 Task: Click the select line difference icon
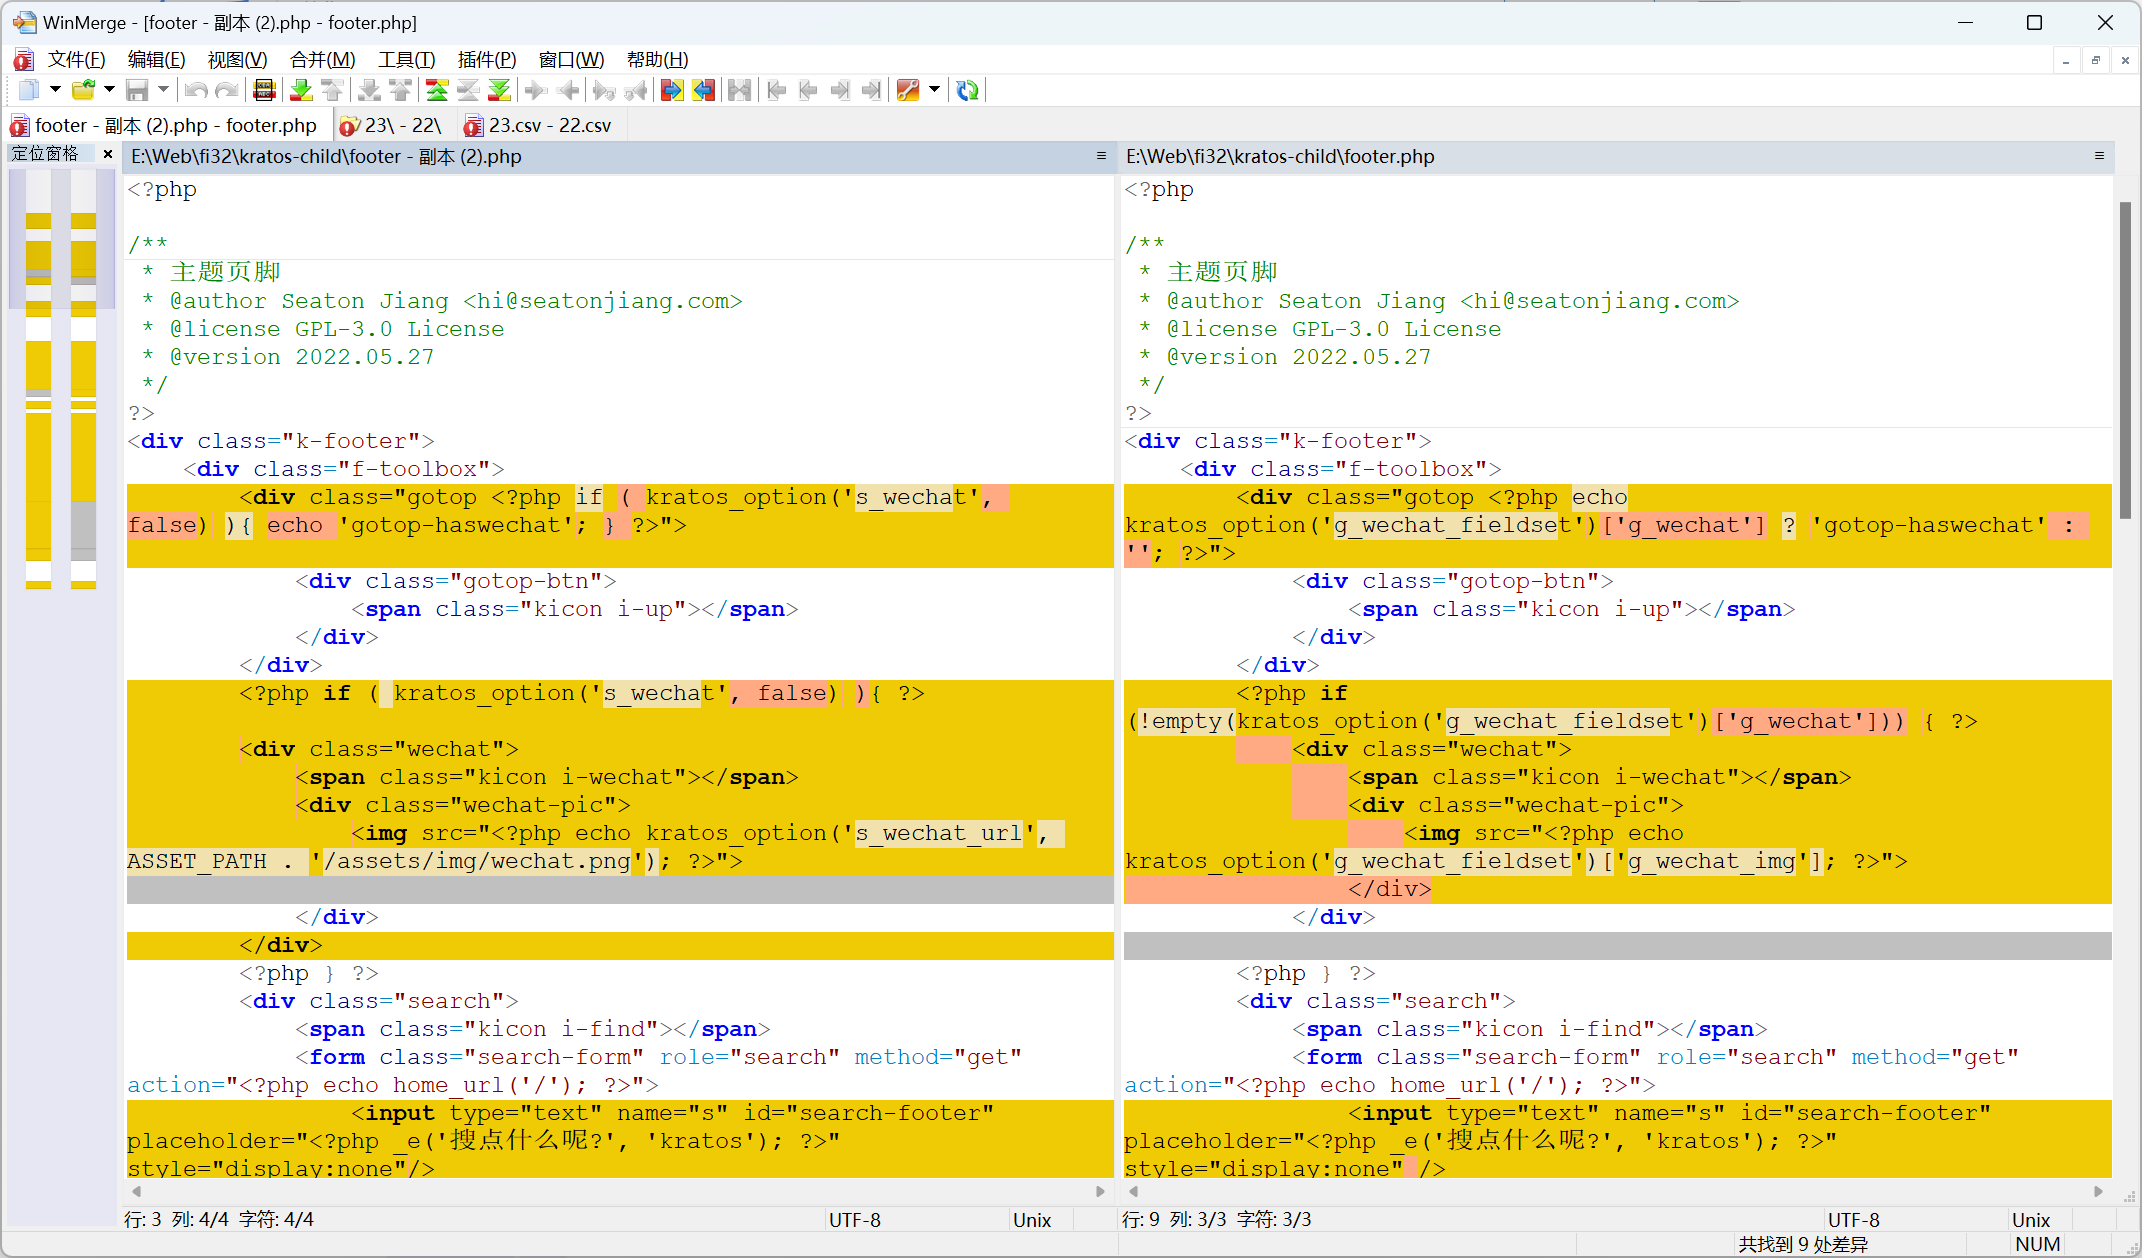[264, 90]
